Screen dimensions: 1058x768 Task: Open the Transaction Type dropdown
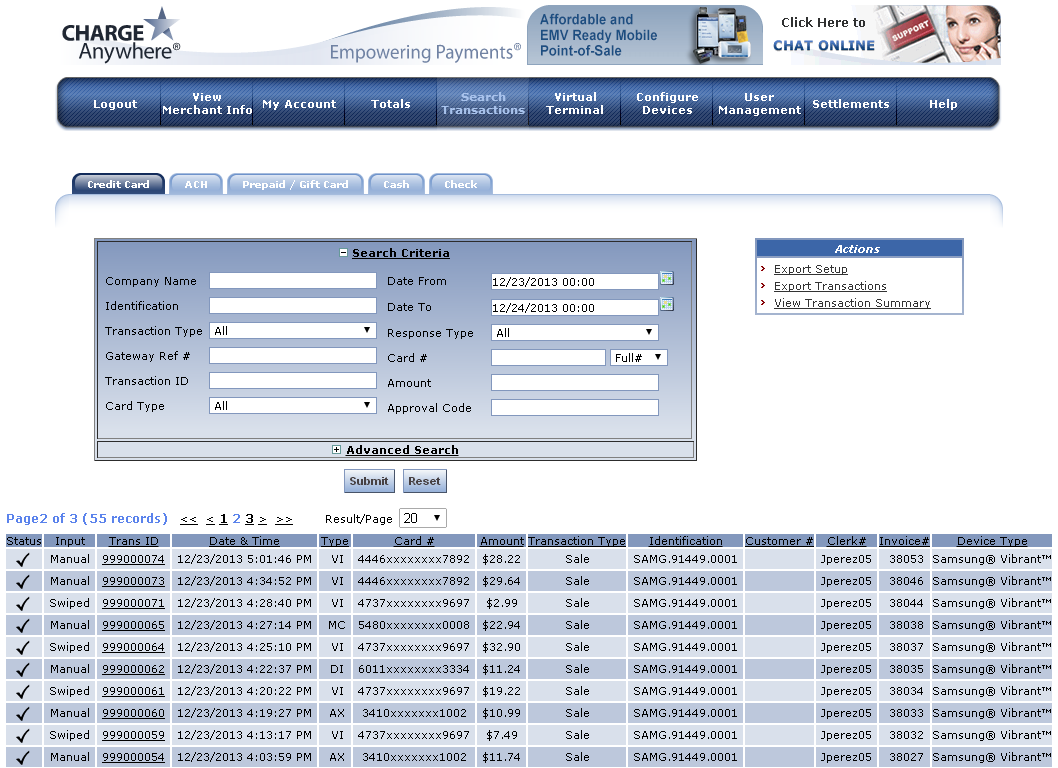292,331
